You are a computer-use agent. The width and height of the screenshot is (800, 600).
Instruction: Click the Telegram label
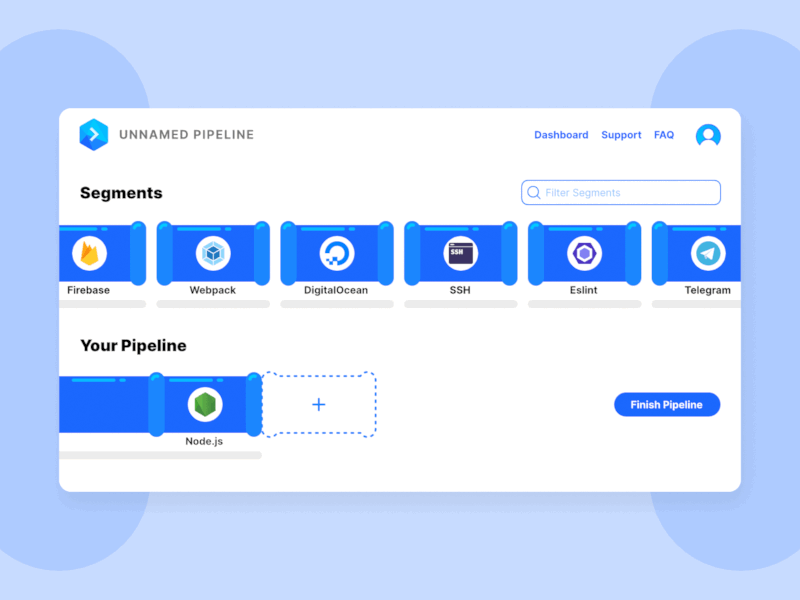pos(708,290)
